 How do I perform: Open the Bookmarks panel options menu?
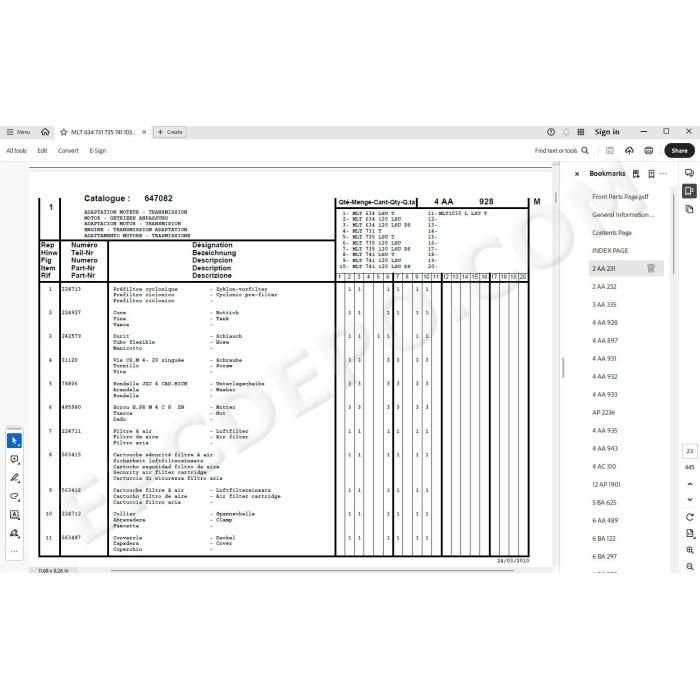click(x=663, y=174)
